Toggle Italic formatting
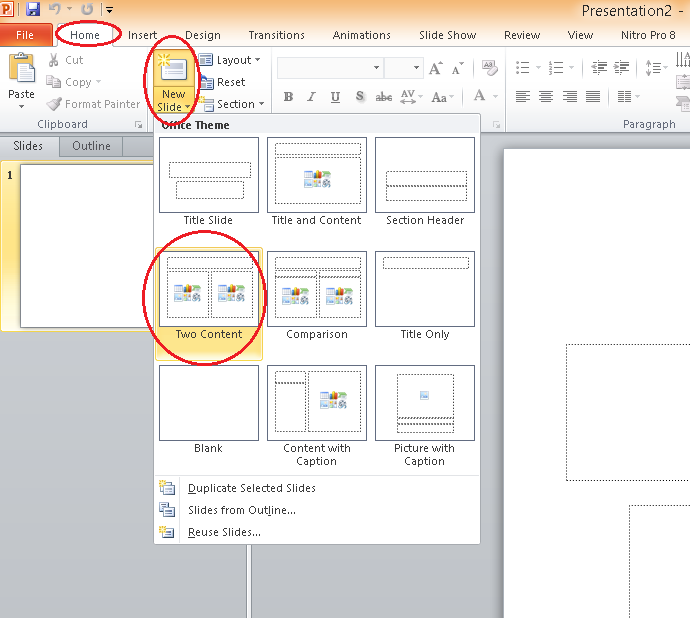This screenshot has width=690, height=618. [311, 97]
